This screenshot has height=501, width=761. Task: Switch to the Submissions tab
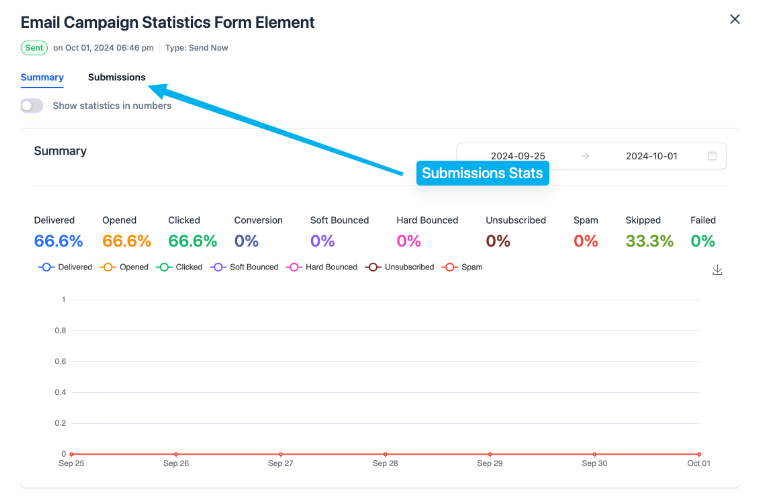tap(116, 77)
